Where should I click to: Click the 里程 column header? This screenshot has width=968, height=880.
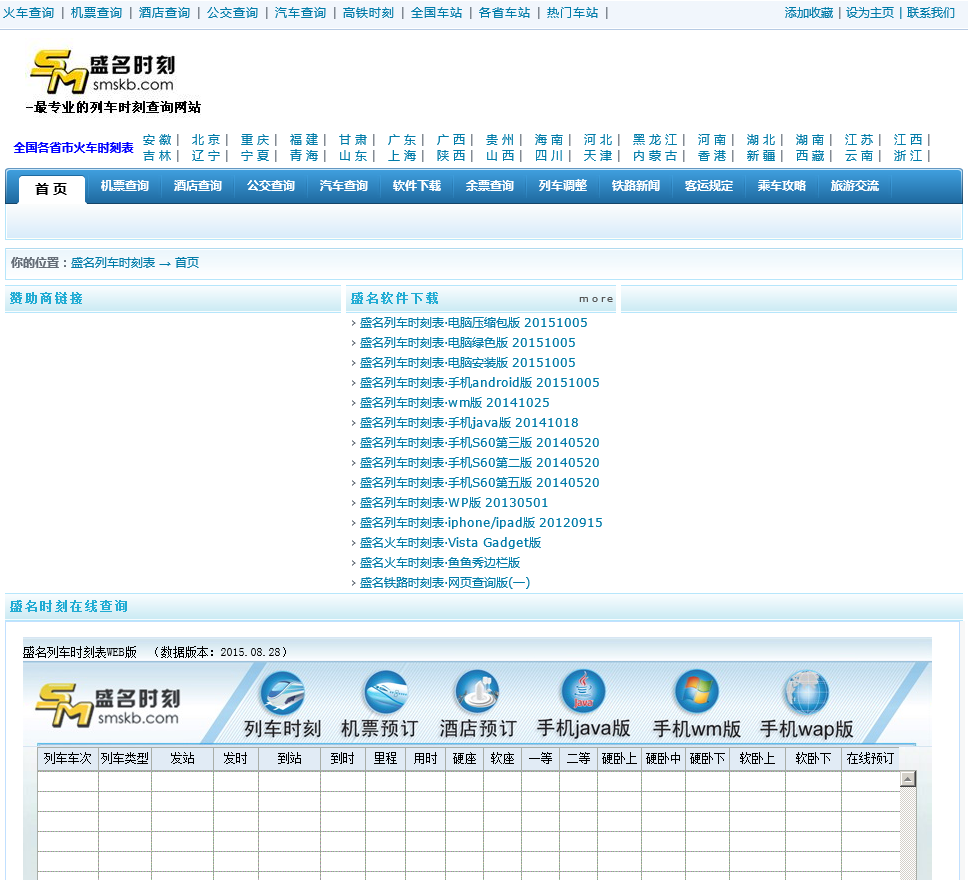click(x=385, y=758)
